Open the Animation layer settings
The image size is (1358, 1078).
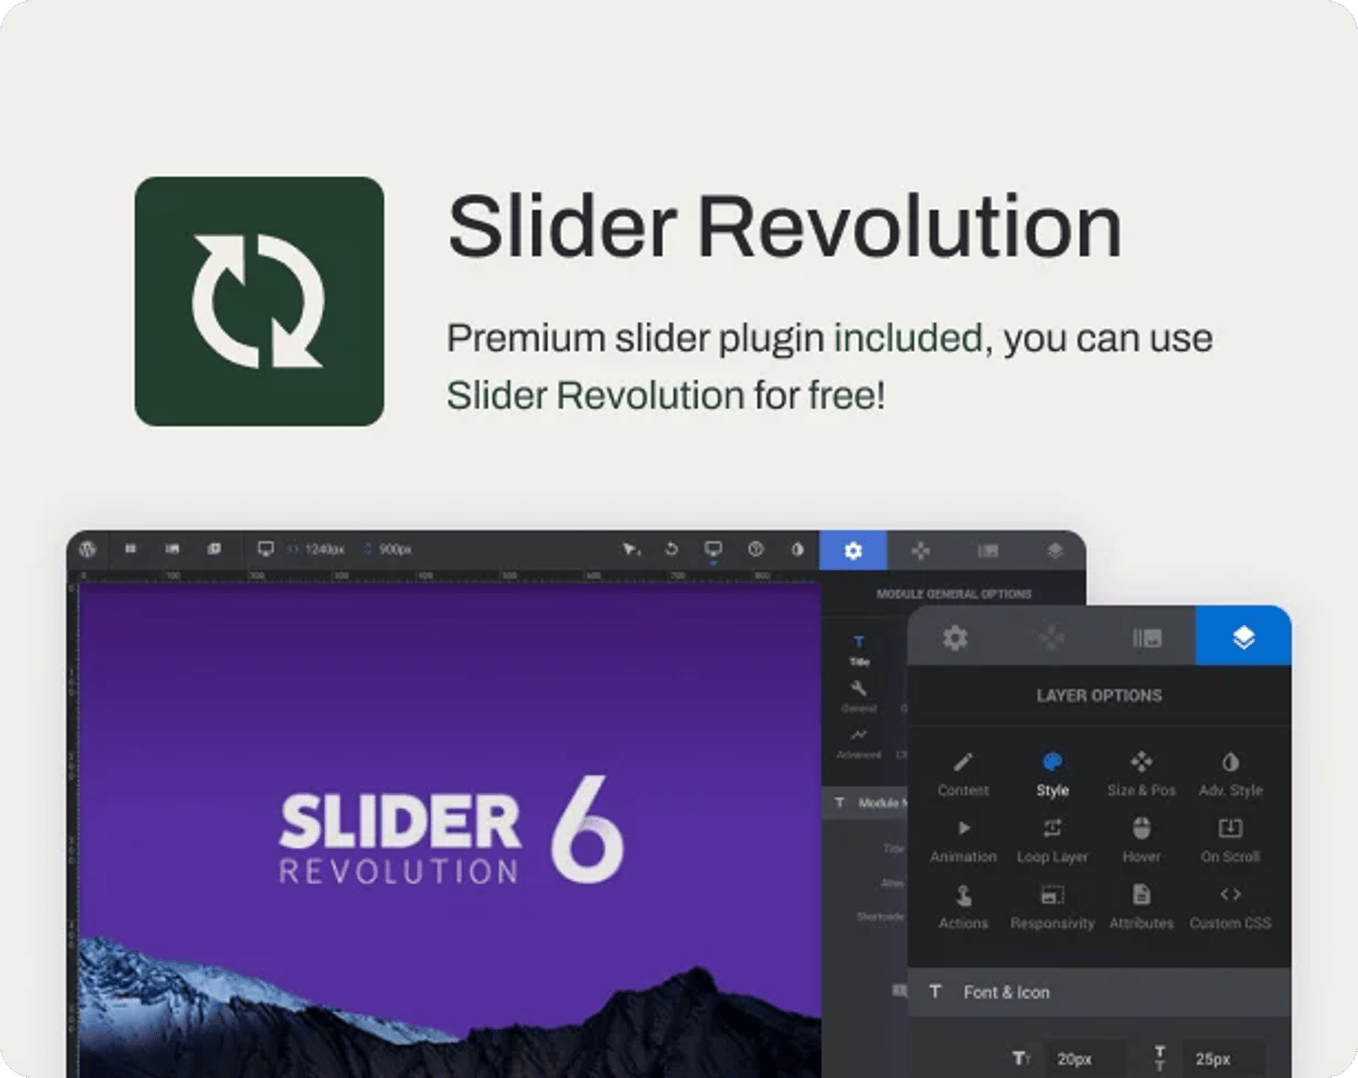963,841
